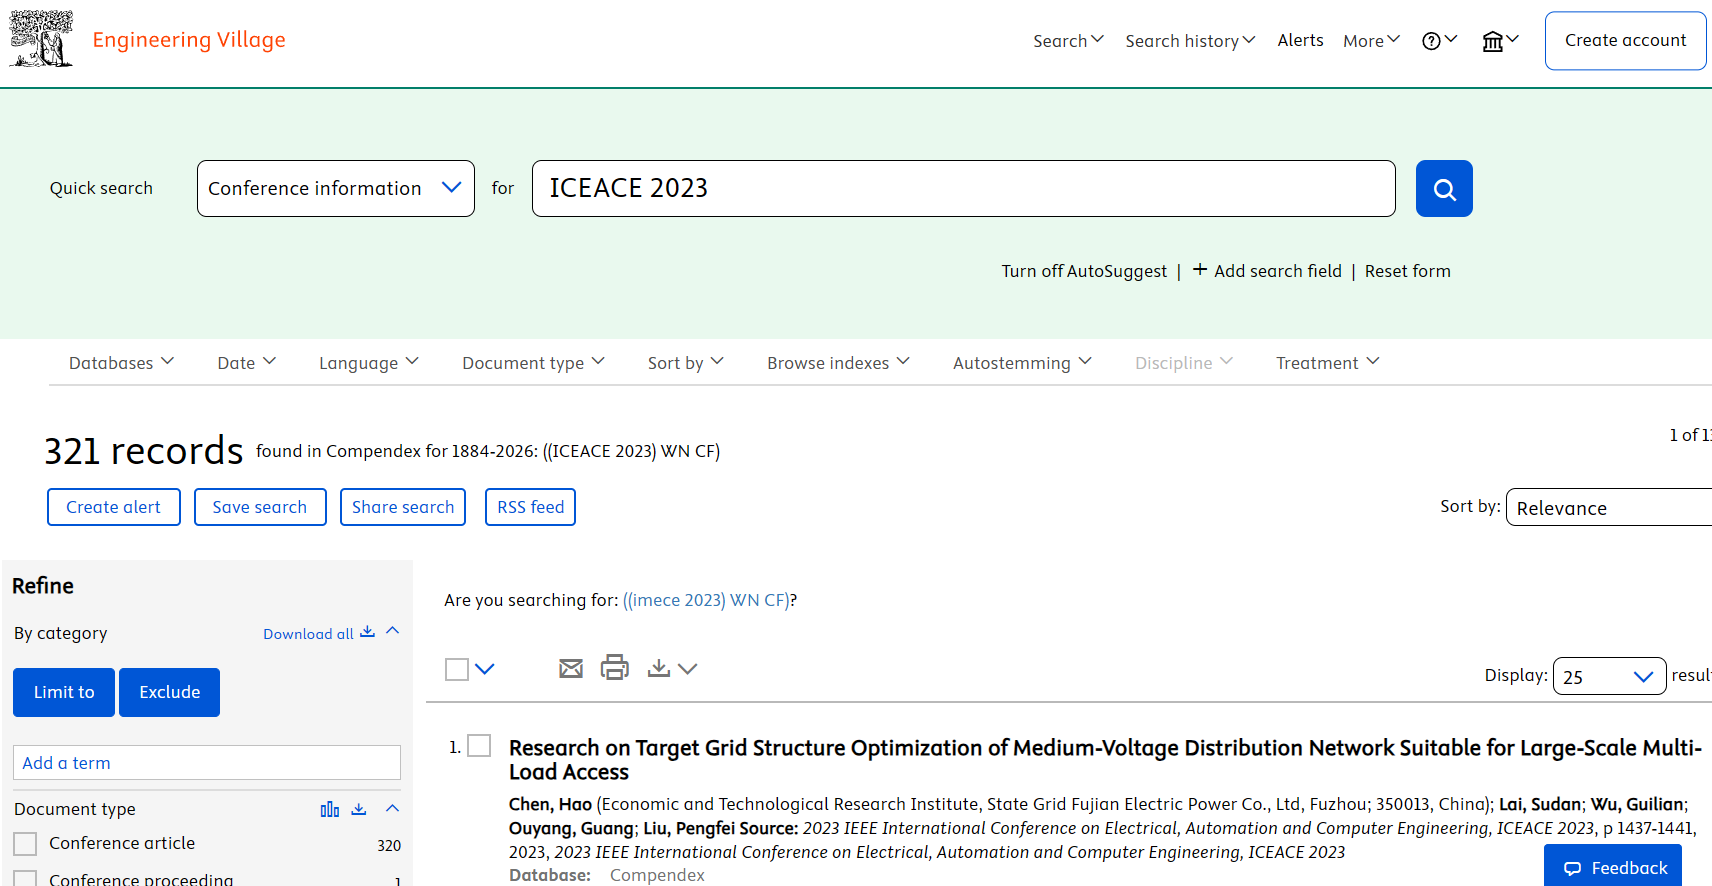Run search with magnifier button
Image resolution: width=1712 pixels, height=886 pixels.
point(1444,188)
